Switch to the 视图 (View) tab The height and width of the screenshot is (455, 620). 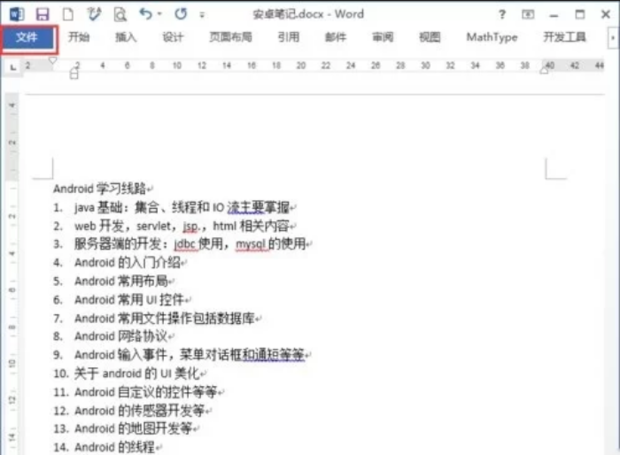[x=430, y=37]
